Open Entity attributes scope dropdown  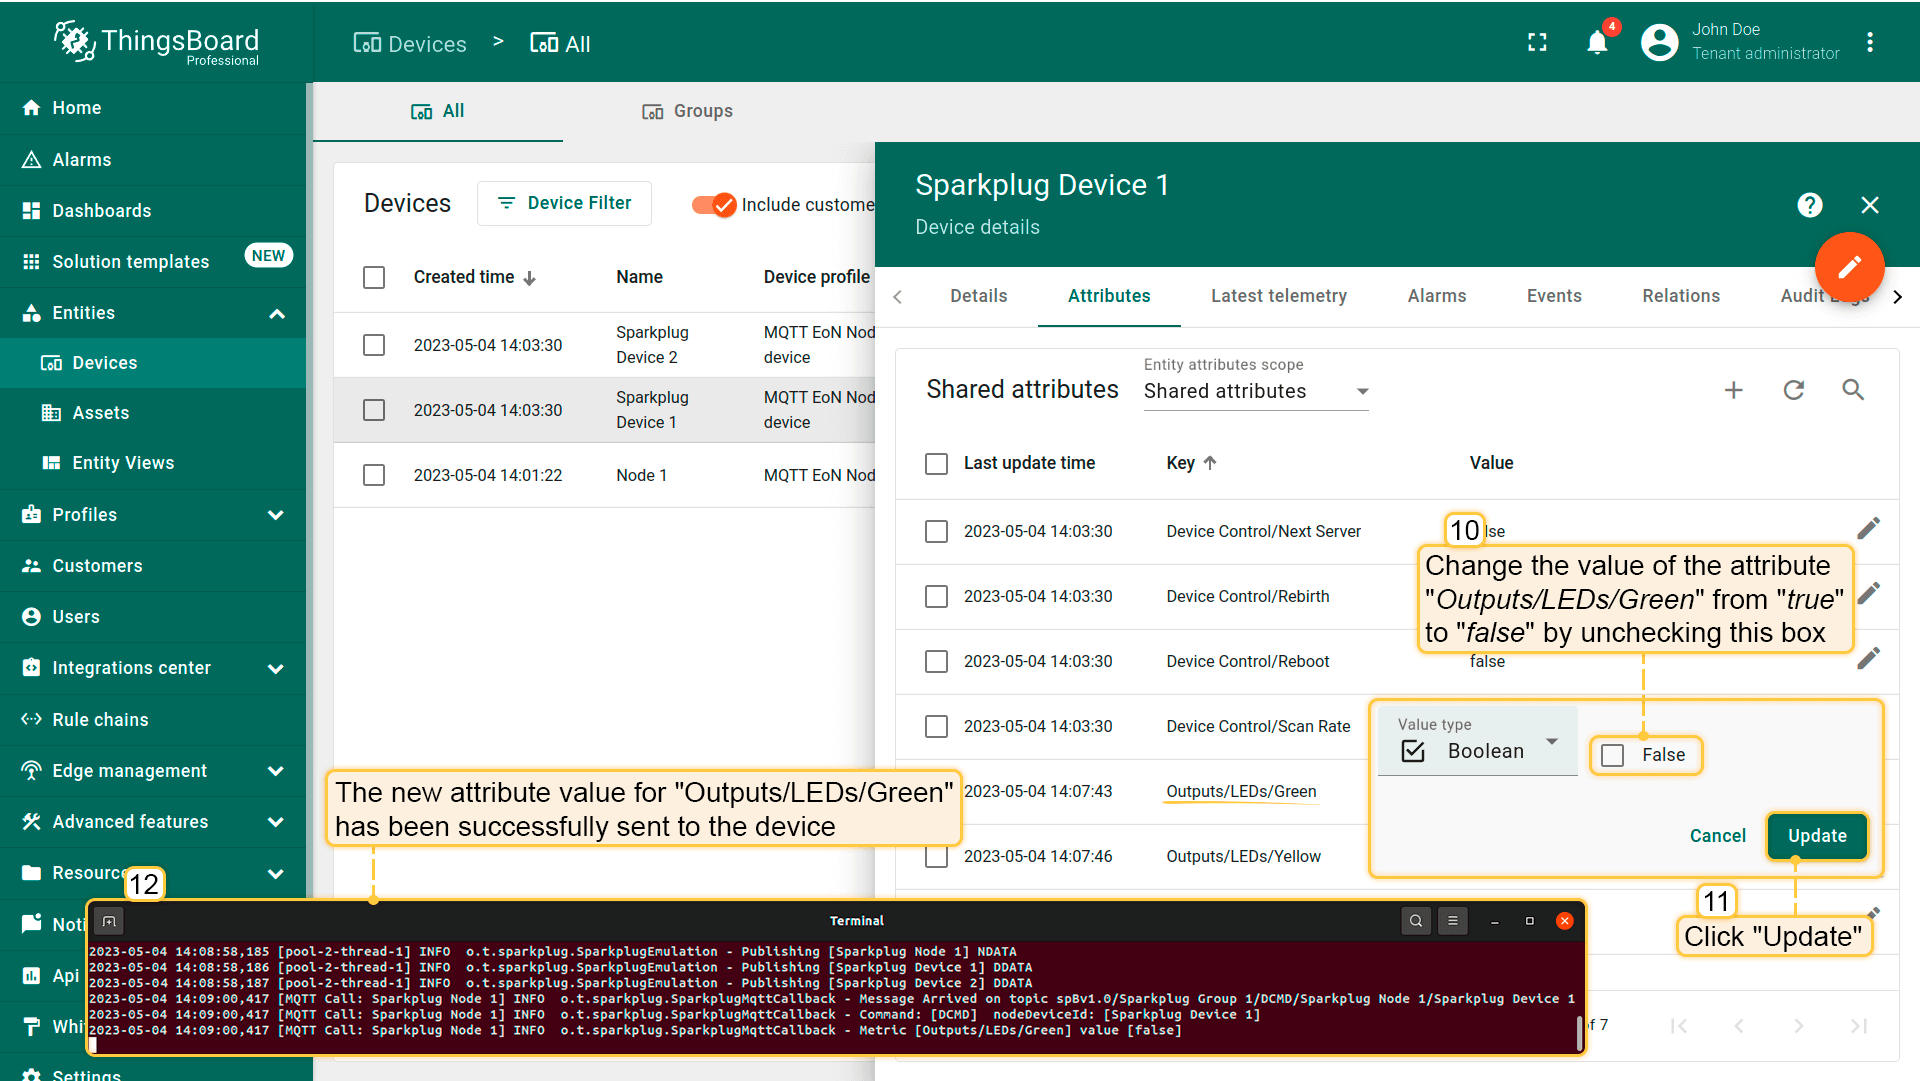click(x=1256, y=391)
